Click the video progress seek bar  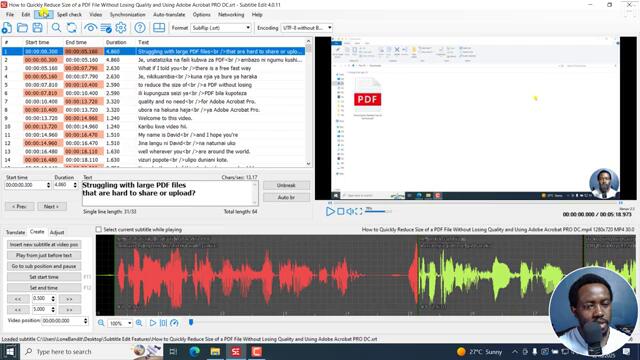(476, 202)
